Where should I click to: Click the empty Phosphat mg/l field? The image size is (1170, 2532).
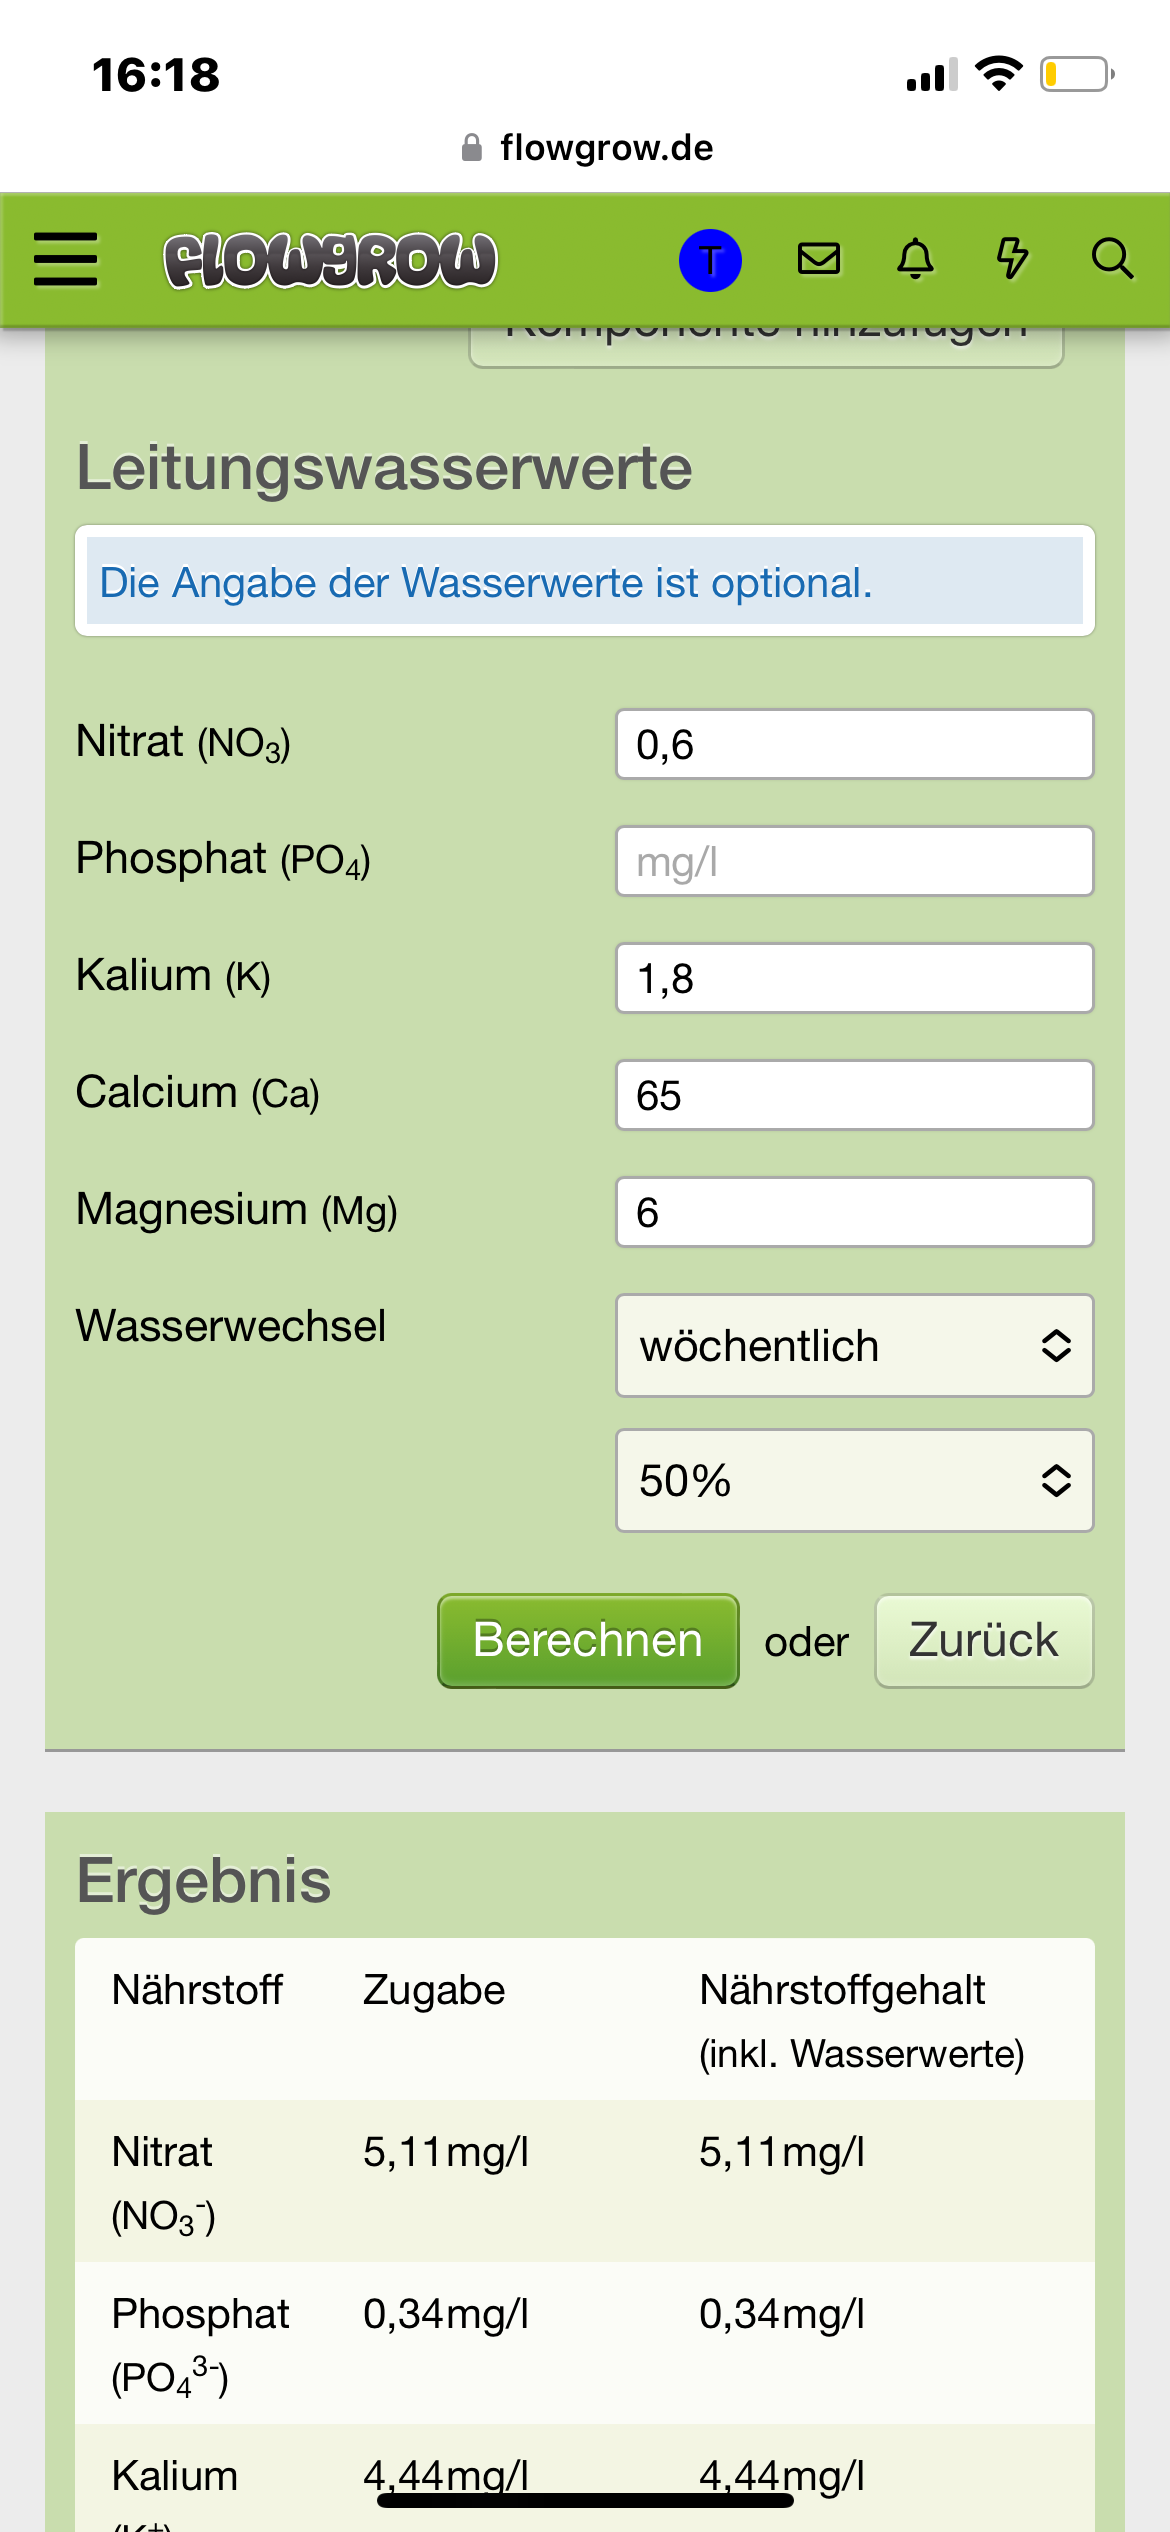click(x=854, y=861)
